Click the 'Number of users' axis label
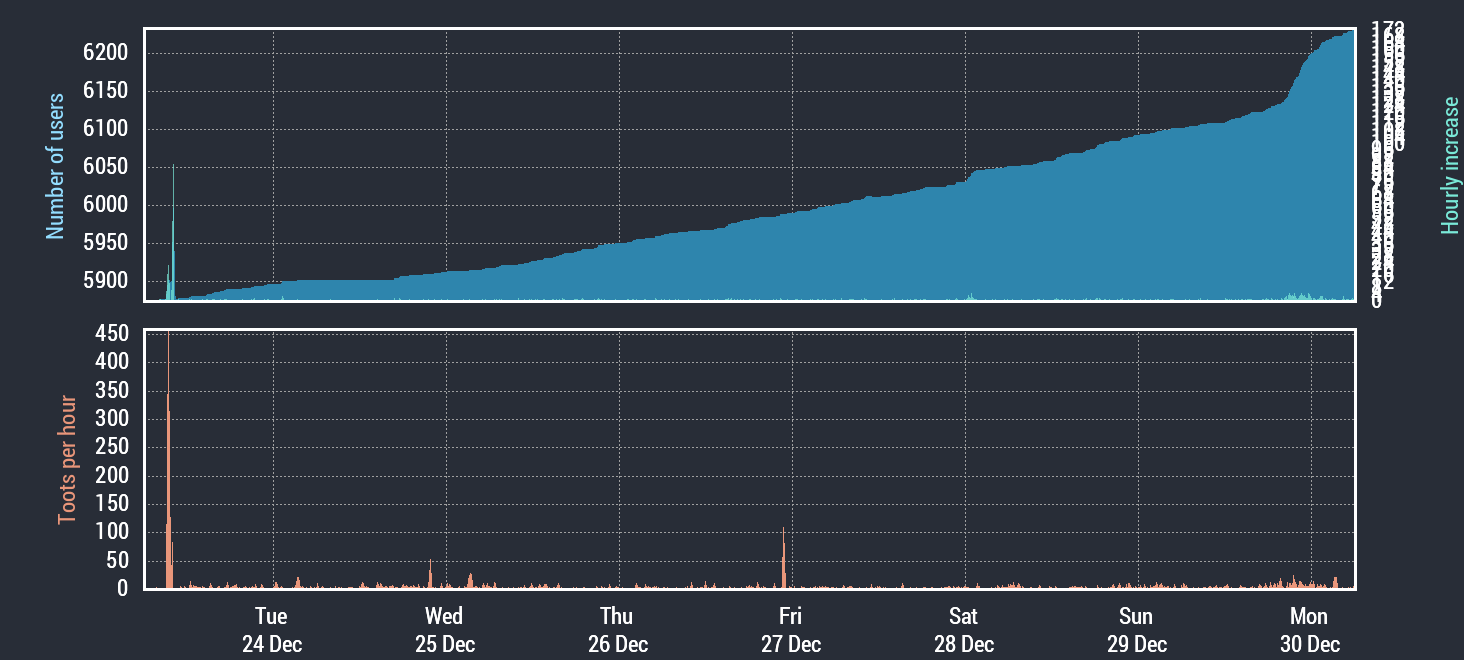Image resolution: width=1464 pixels, height=660 pixels. point(56,166)
